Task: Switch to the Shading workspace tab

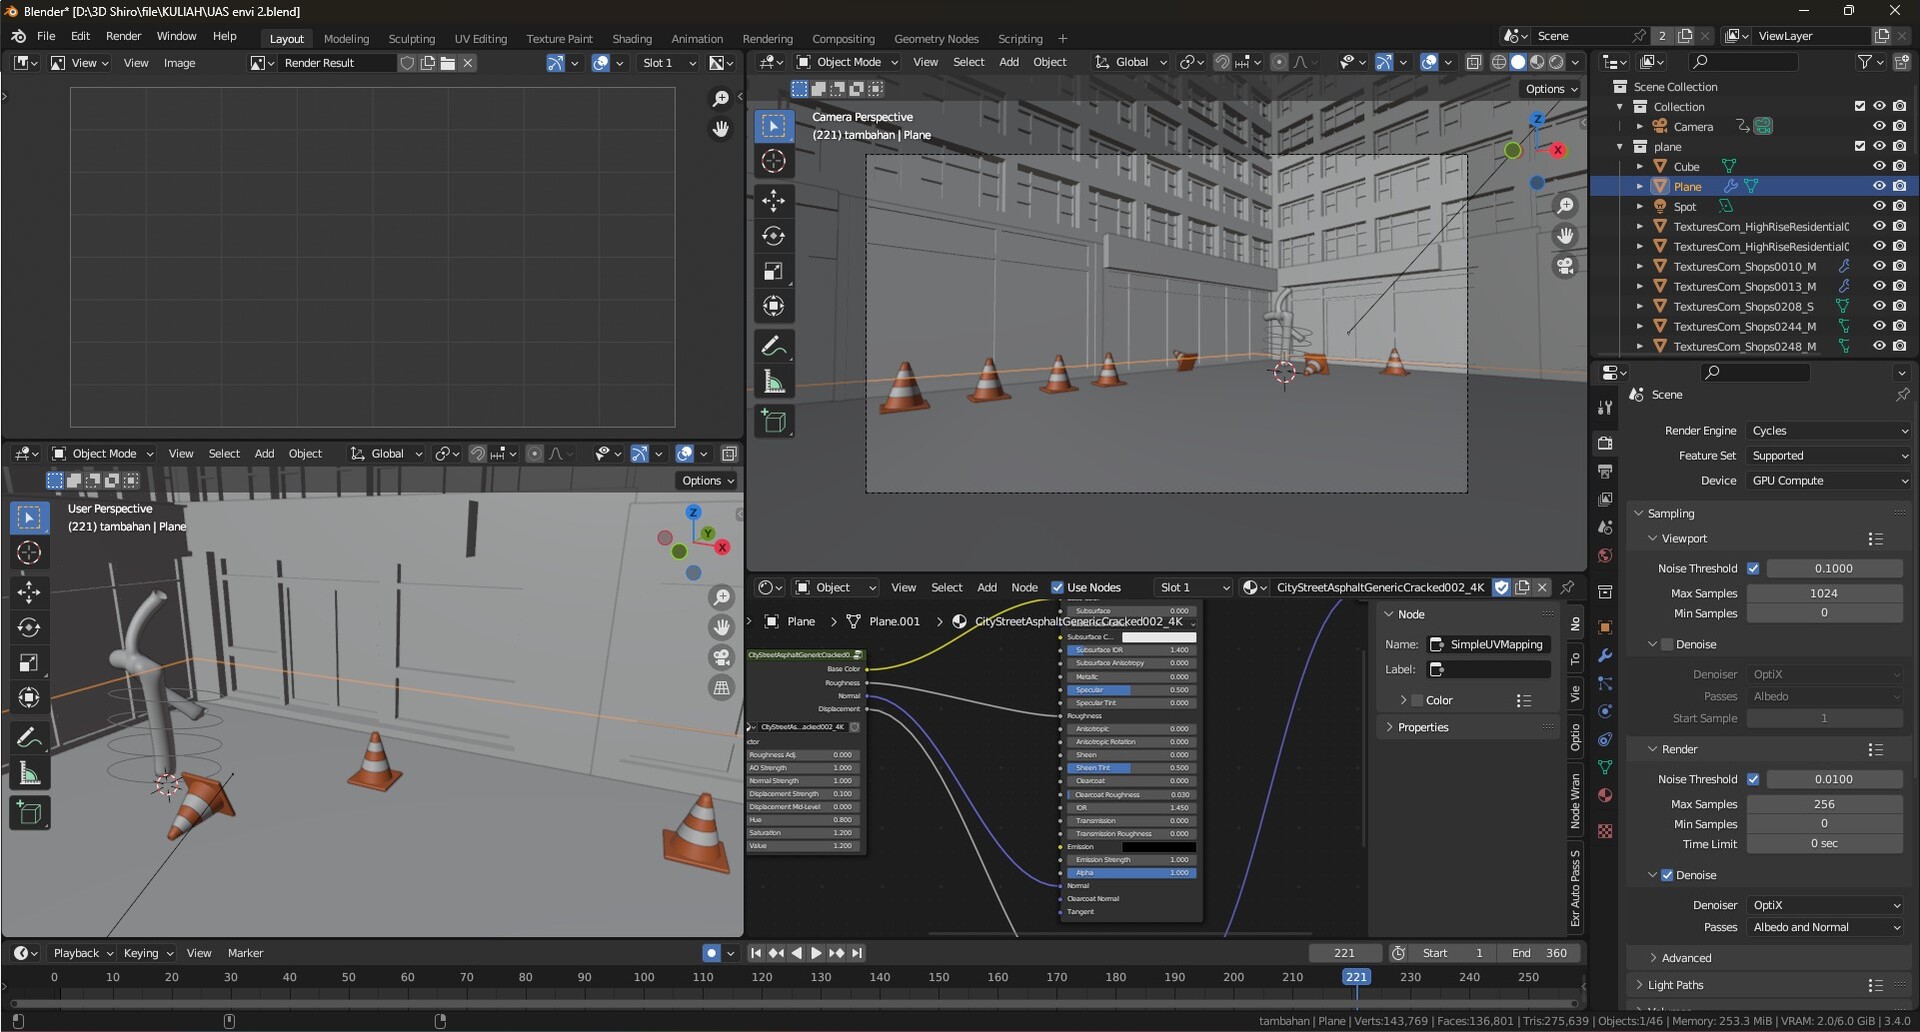Action: pos(632,38)
